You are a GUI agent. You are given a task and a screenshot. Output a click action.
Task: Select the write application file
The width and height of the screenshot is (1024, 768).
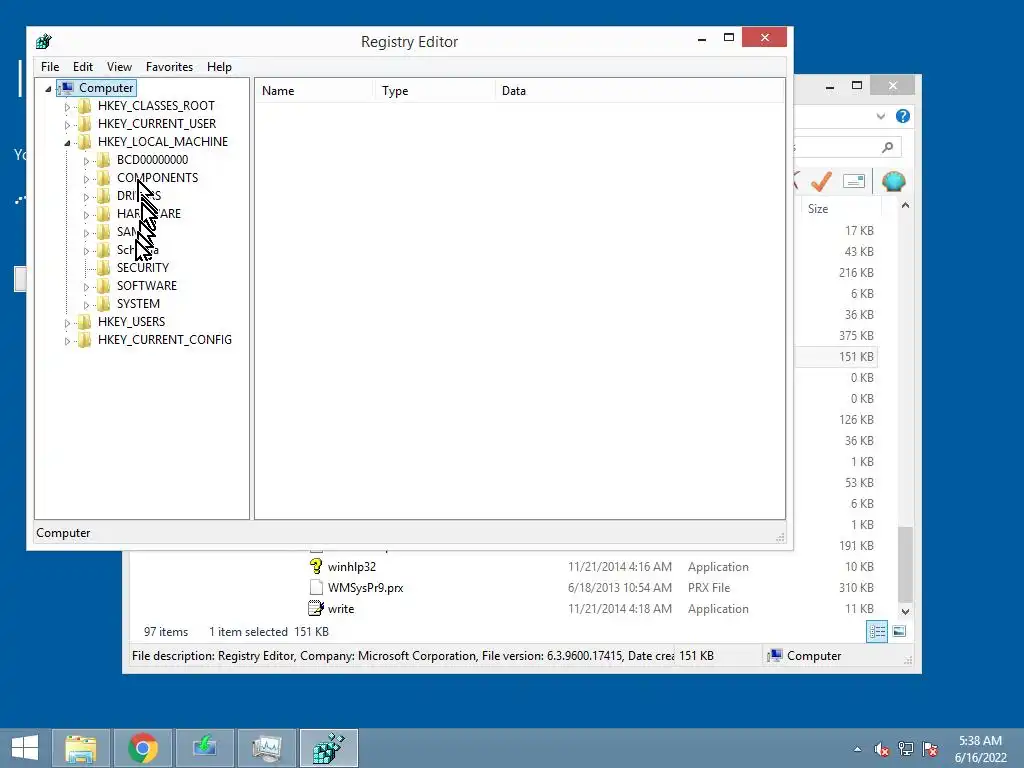pyautogui.click(x=341, y=609)
